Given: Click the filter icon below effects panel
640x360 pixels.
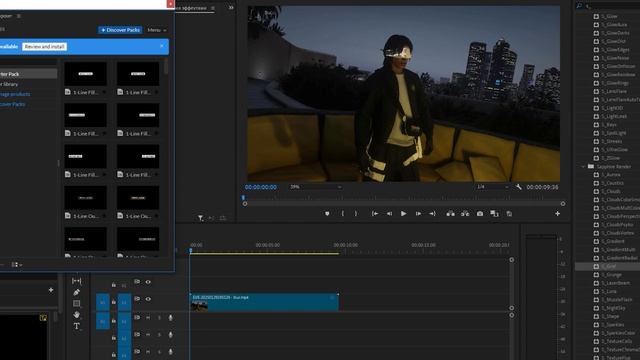Looking at the screenshot, I should pyautogui.click(x=200, y=218).
